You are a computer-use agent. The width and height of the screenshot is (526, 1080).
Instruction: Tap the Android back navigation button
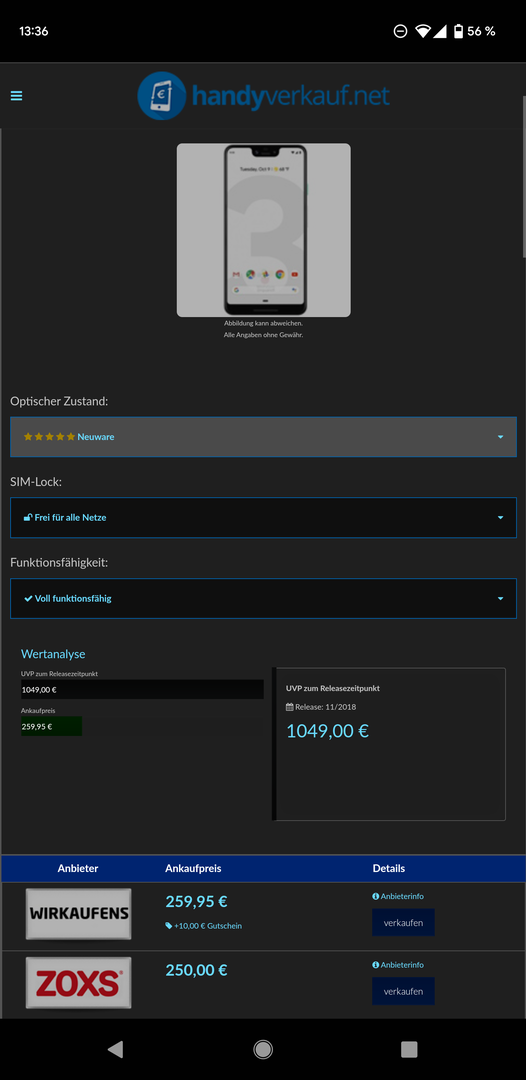coord(115,1049)
